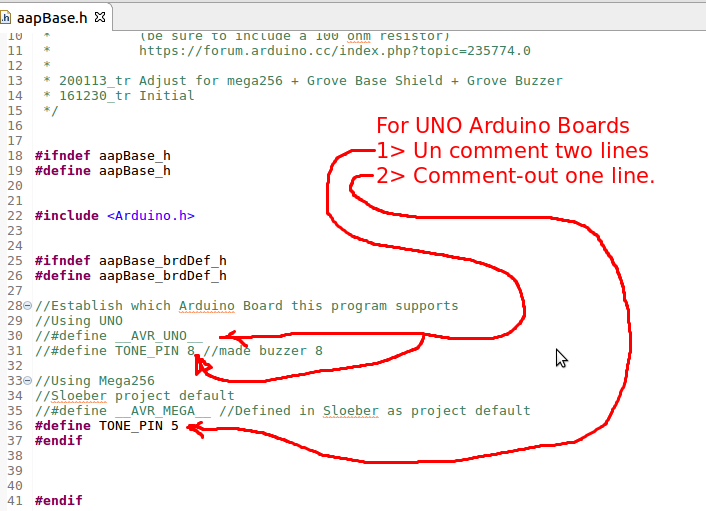Screen dimensions: 706x511
Task: Click the "#define TONE_PIN 5" statement
Action: (106, 425)
